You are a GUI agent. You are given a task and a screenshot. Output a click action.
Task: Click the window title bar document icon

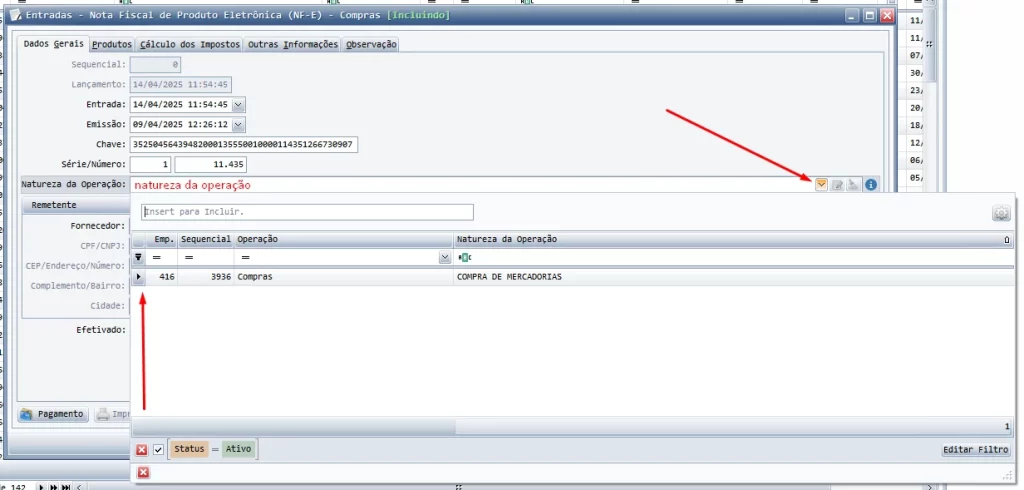[x=15, y=15]
